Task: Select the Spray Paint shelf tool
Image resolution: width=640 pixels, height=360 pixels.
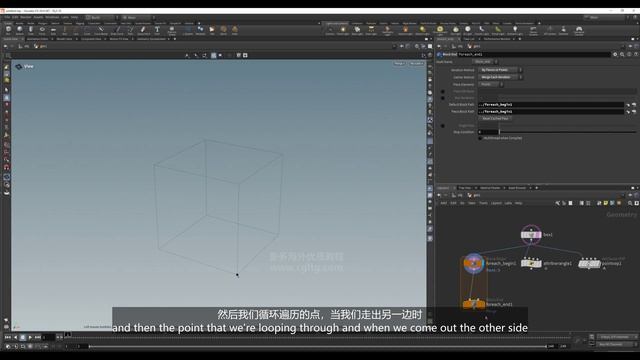Action: pos(143,30)
